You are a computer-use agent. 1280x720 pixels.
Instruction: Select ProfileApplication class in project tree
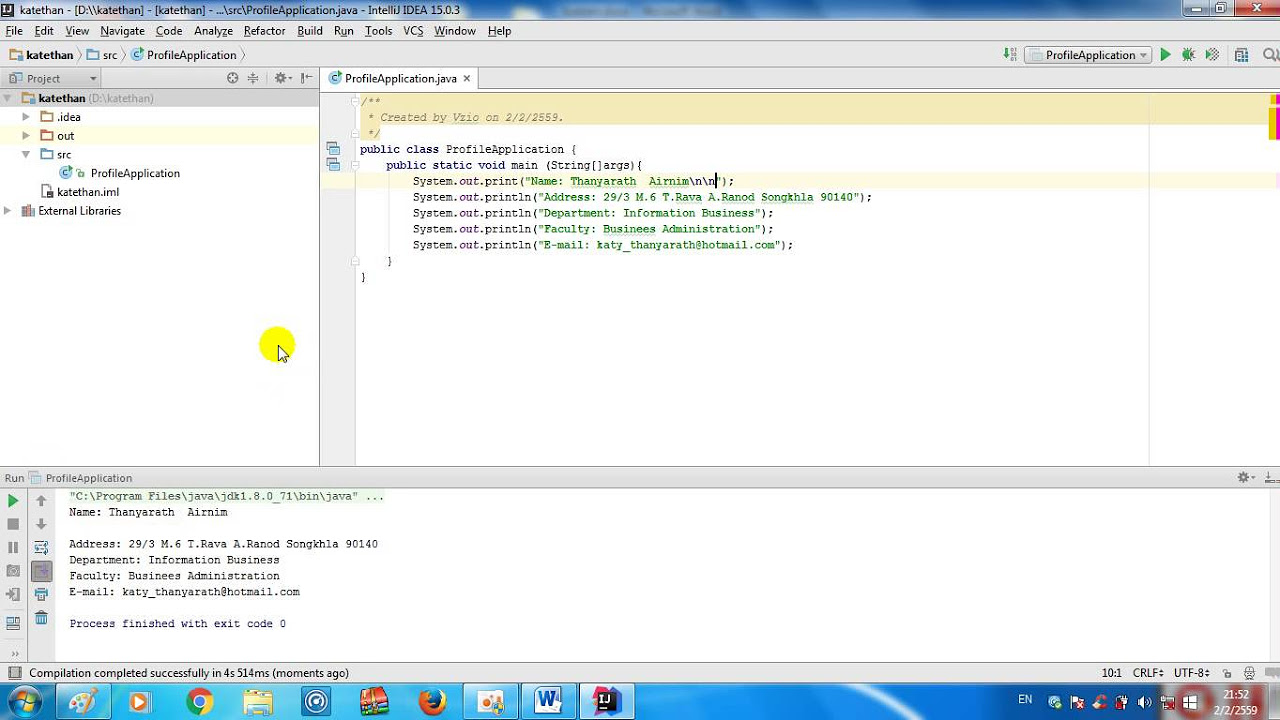[x=135, y=173]
